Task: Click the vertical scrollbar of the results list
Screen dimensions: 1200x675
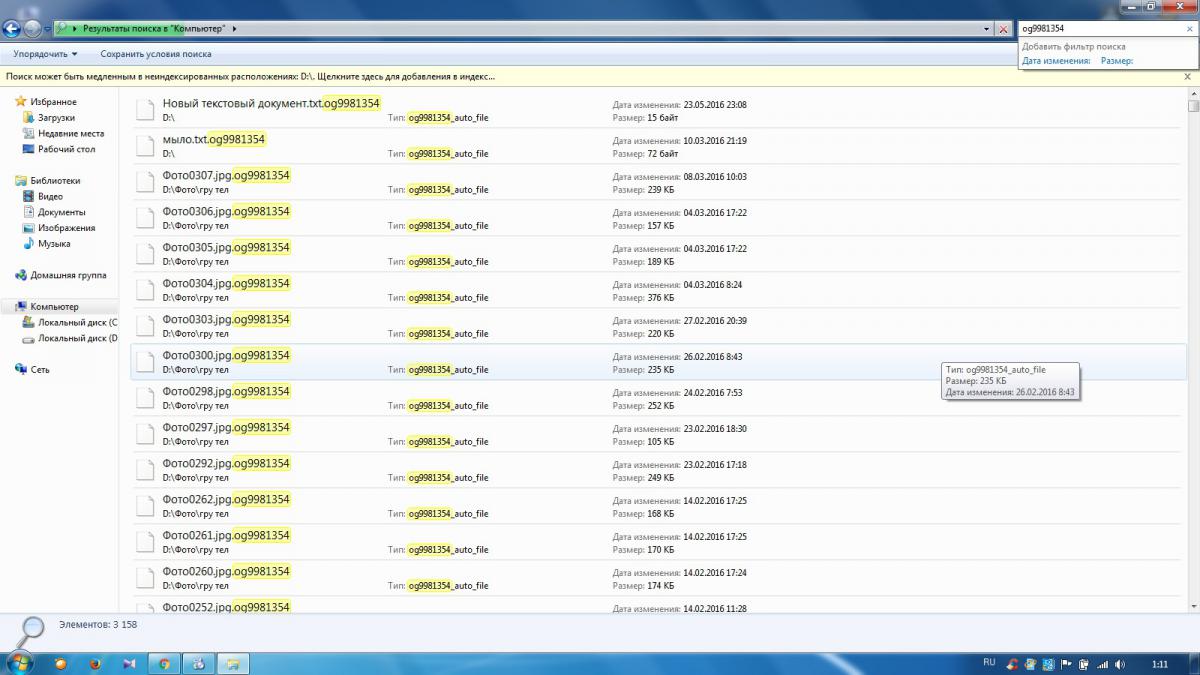Action: [x=1193, y=350]
